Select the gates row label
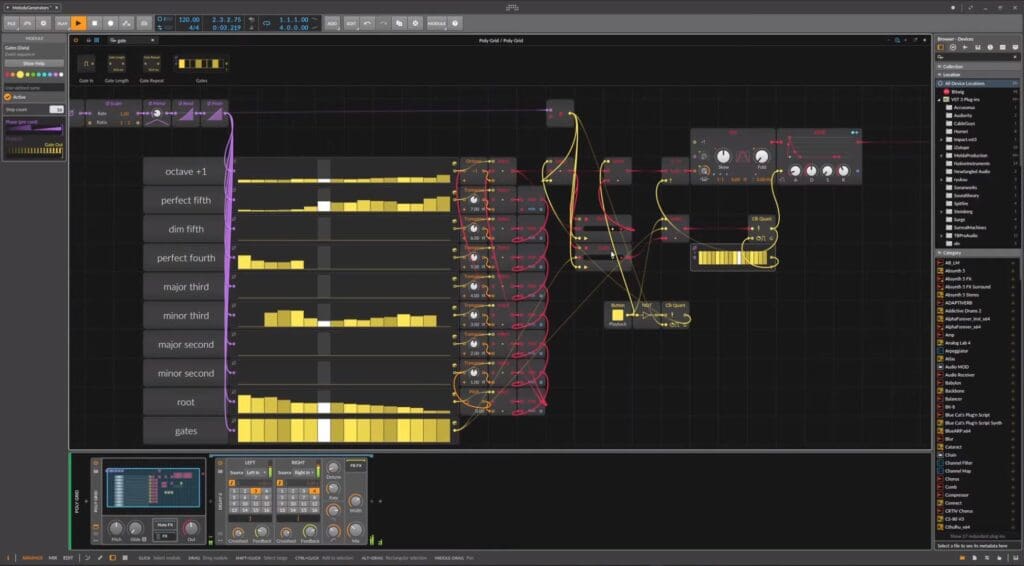This screenshot has height=566, width=1024. (185, 431)
